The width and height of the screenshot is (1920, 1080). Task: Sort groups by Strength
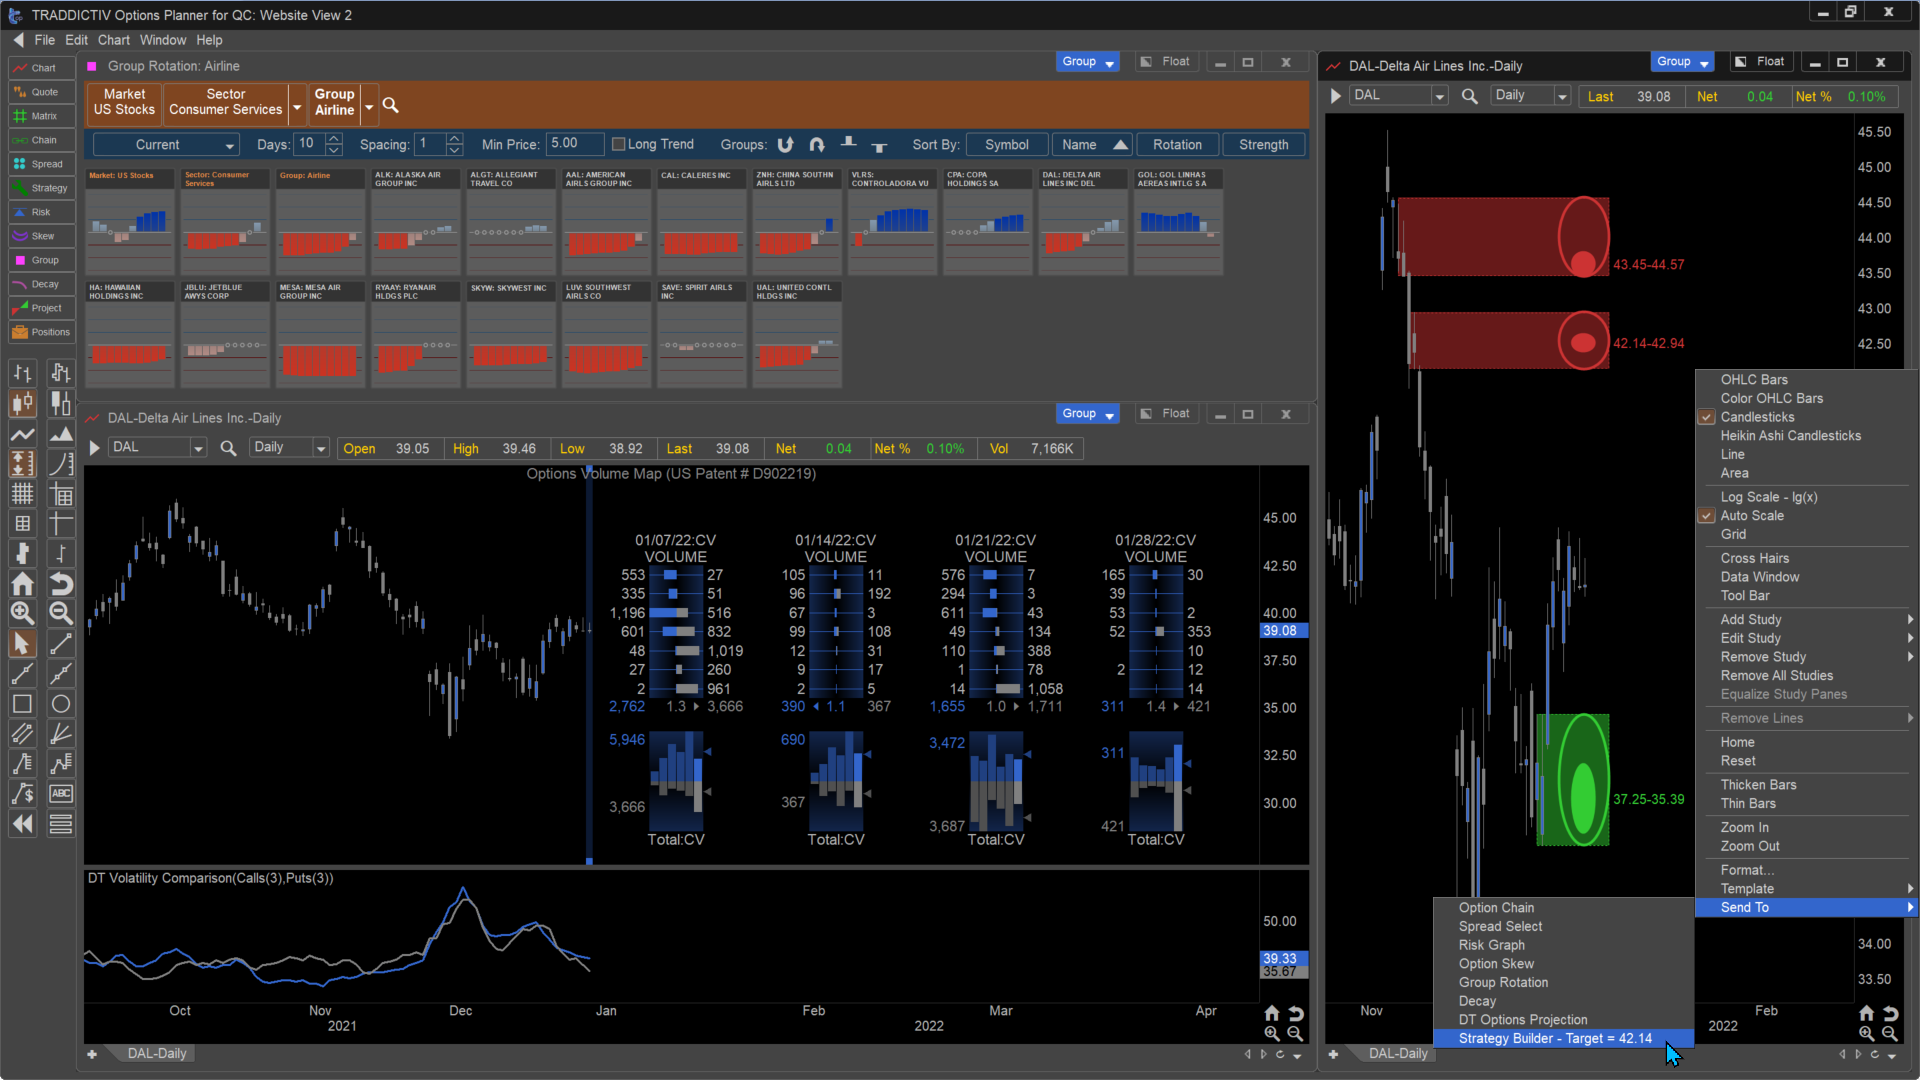(x=1263, y=145)
